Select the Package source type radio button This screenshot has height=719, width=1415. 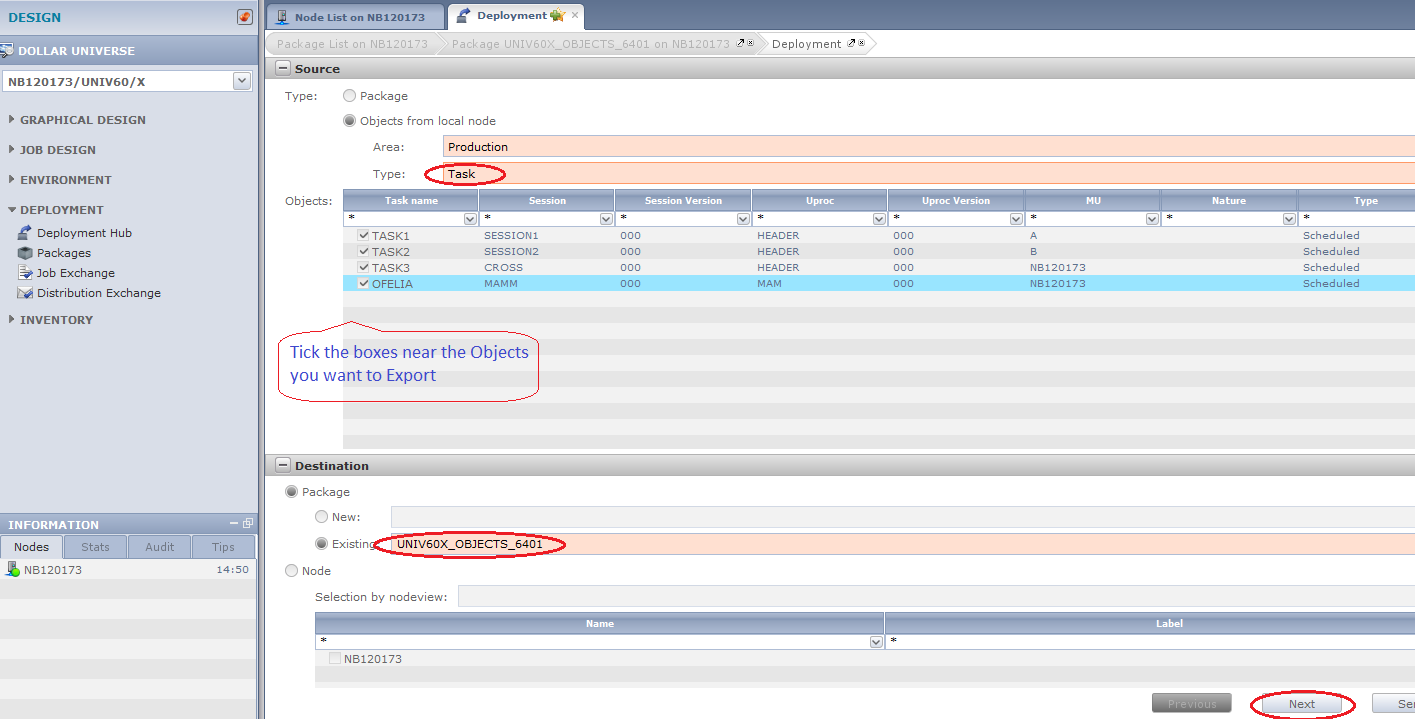click(349, 96)
